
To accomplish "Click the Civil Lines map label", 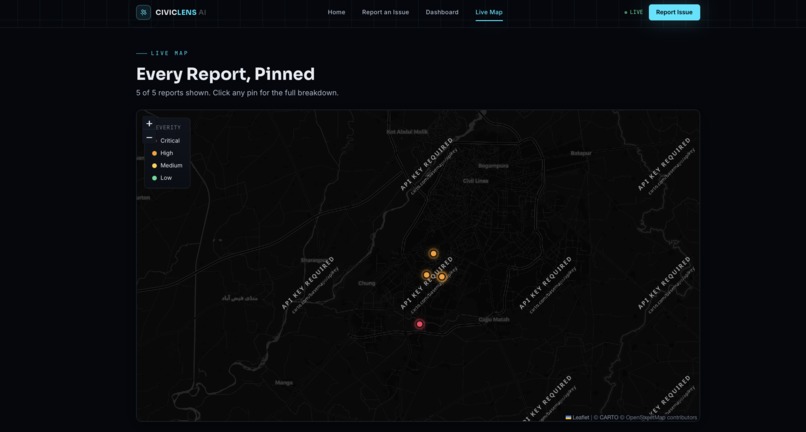I will (x=475, y=181).
